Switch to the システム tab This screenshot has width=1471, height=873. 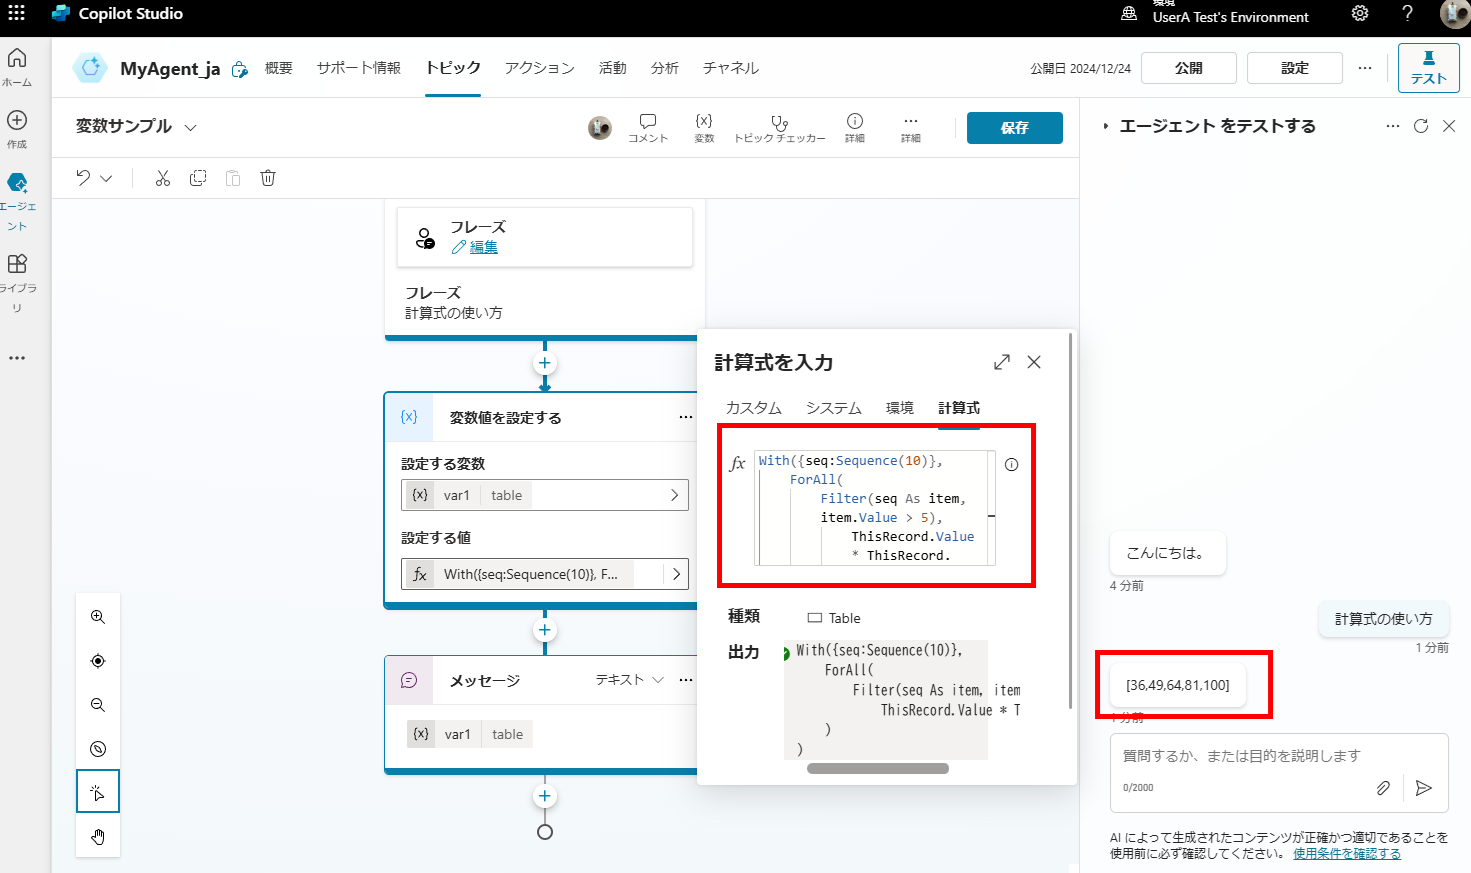[833, 408]
